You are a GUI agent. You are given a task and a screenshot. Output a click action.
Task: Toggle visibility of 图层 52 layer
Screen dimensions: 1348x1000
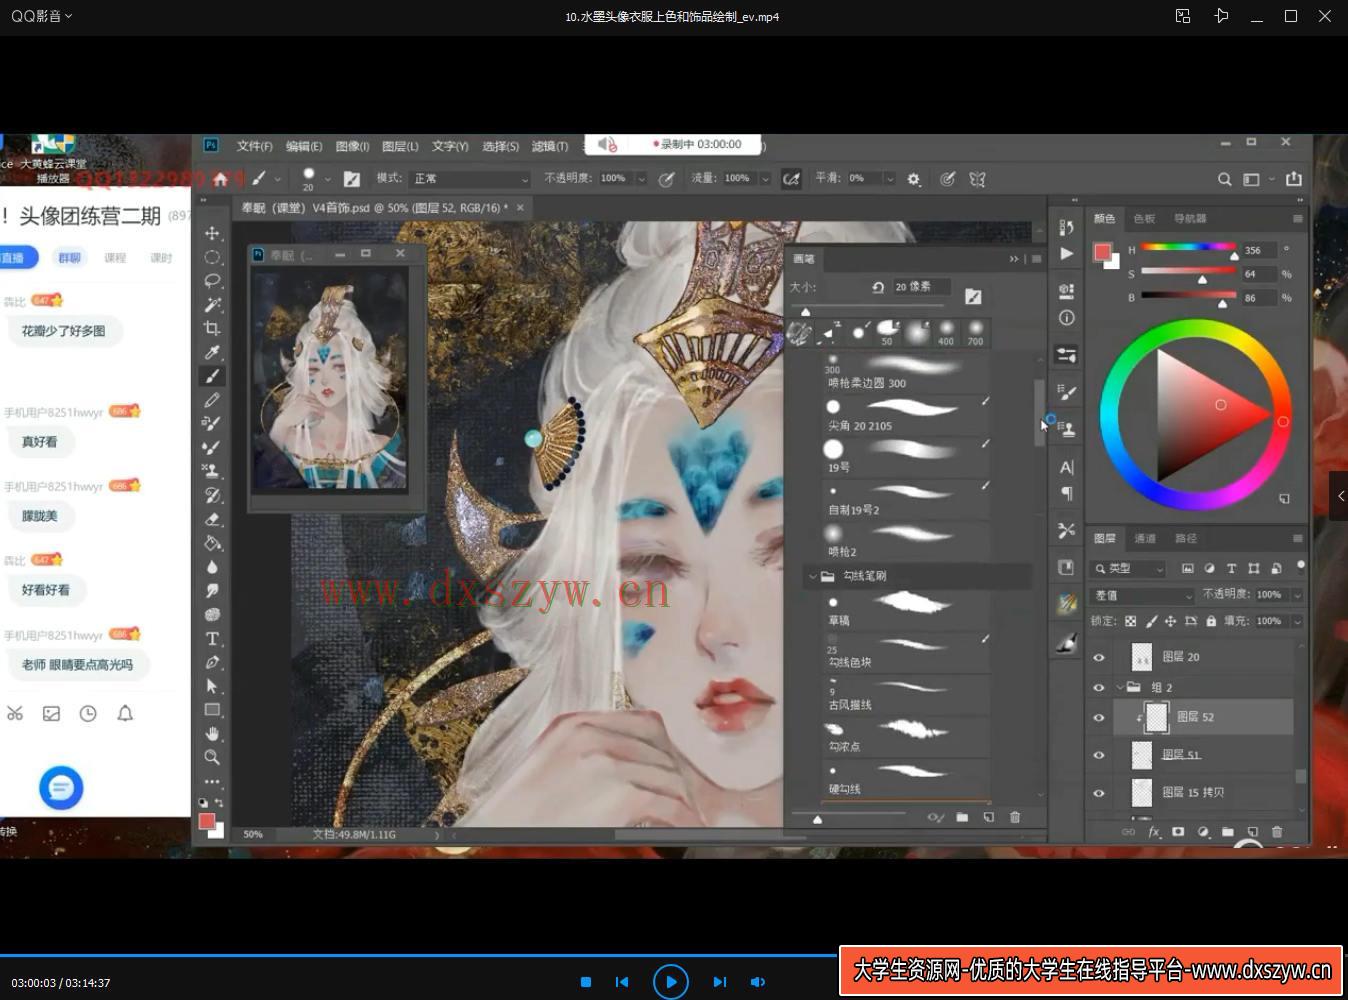tap(1099, 717)
